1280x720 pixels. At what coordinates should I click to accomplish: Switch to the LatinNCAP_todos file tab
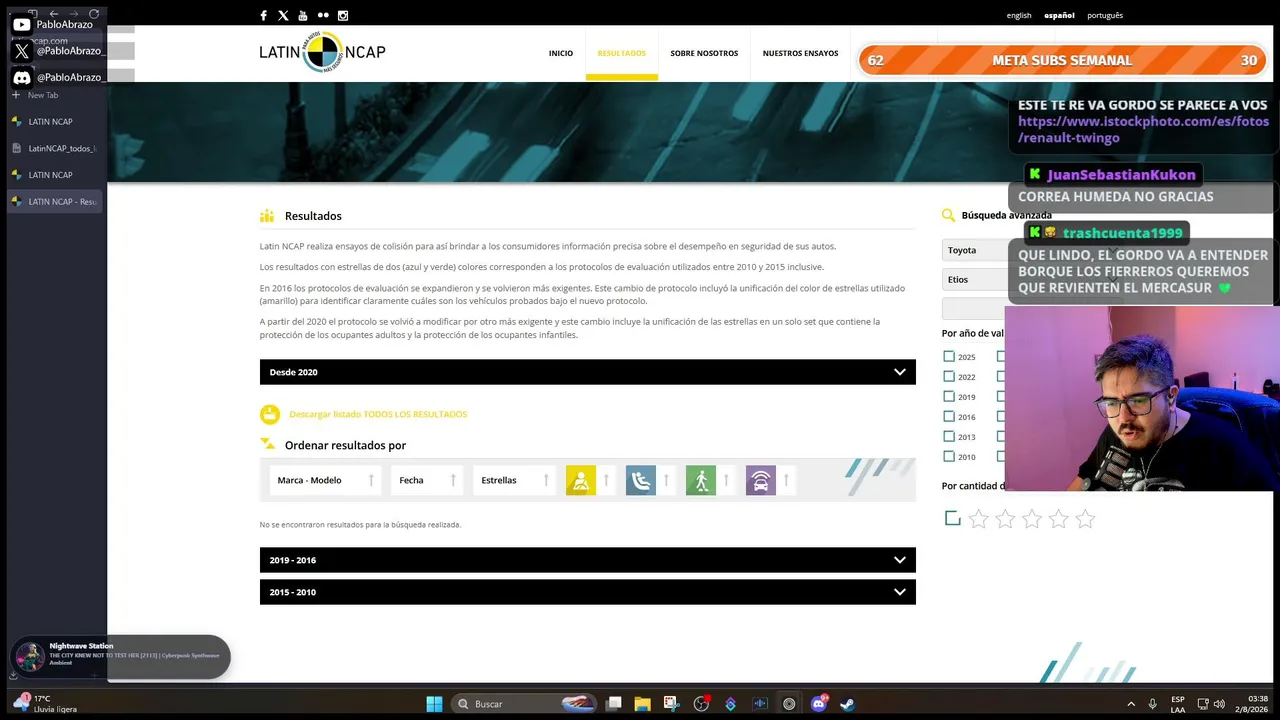point(55,148)
